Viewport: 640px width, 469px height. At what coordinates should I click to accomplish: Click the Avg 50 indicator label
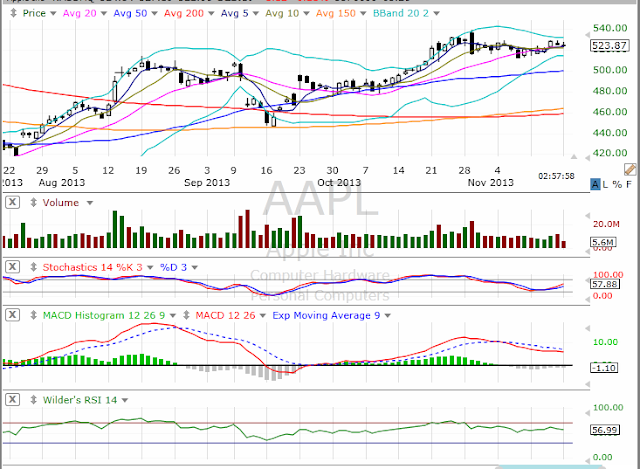pyautogui.click(x=130, y=13)
